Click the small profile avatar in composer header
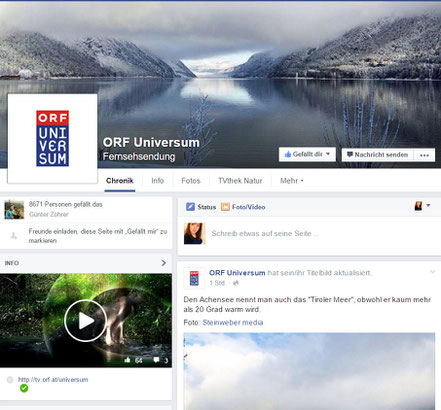This screenshot has height=410, width=441. point(418,206)
